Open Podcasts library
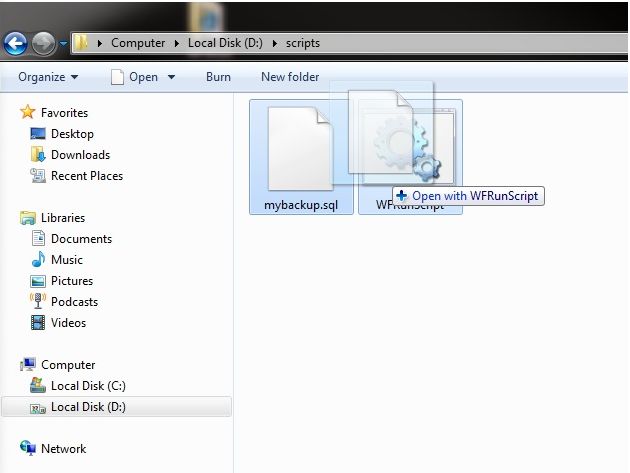 [x=74, y=302]
